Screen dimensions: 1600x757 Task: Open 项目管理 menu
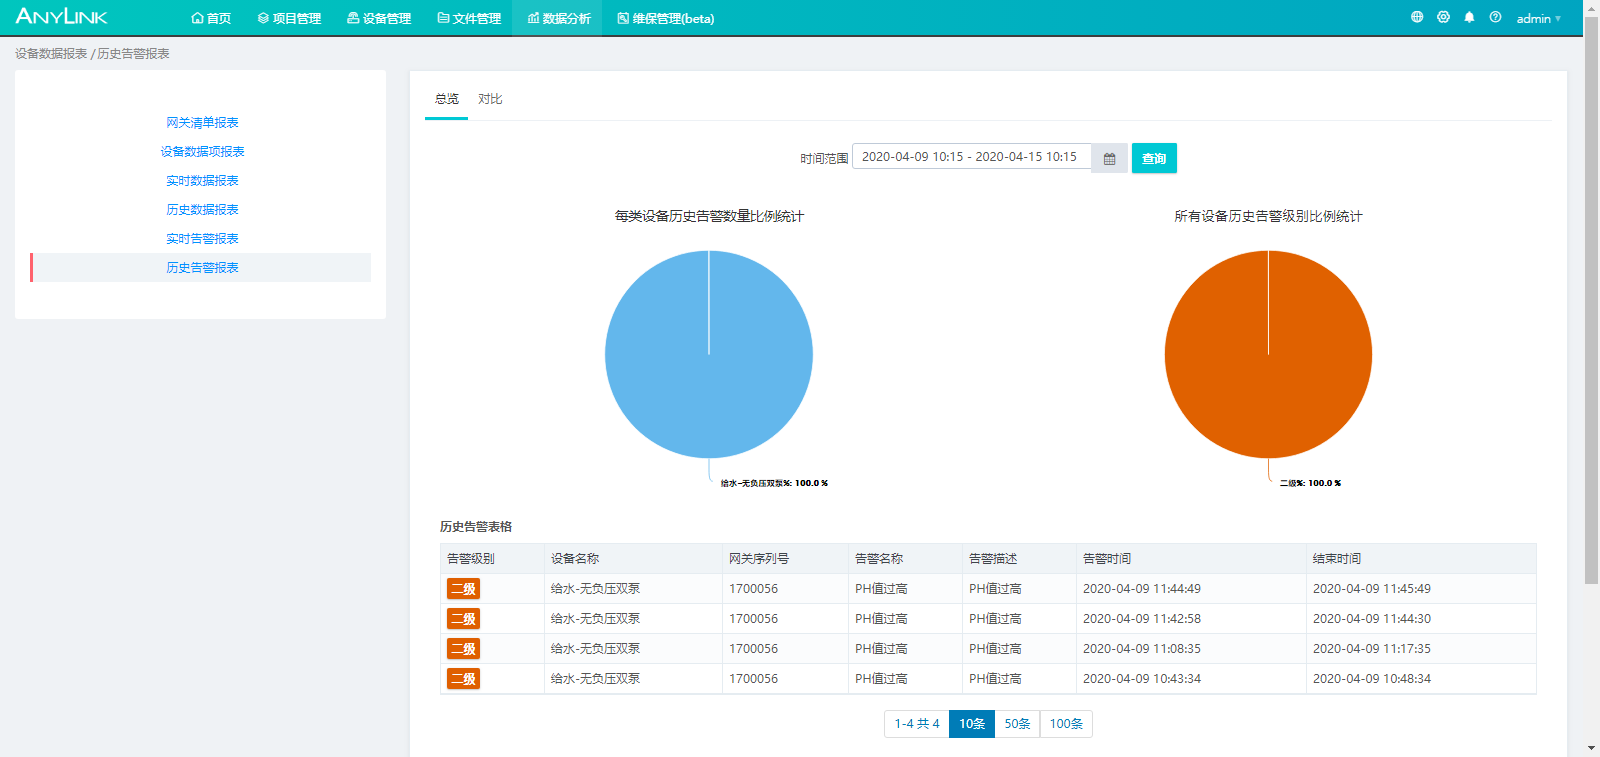point(289,18)
